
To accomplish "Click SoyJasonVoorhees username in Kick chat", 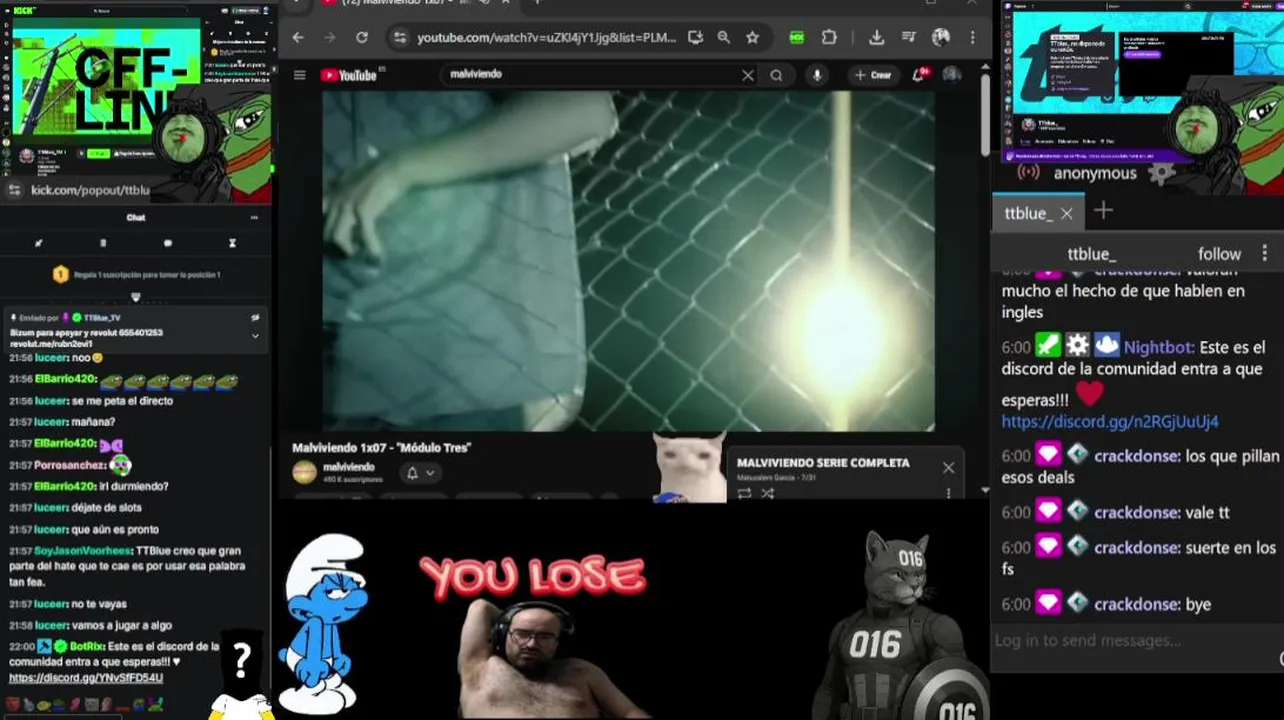I will click(x=83, y=551).
